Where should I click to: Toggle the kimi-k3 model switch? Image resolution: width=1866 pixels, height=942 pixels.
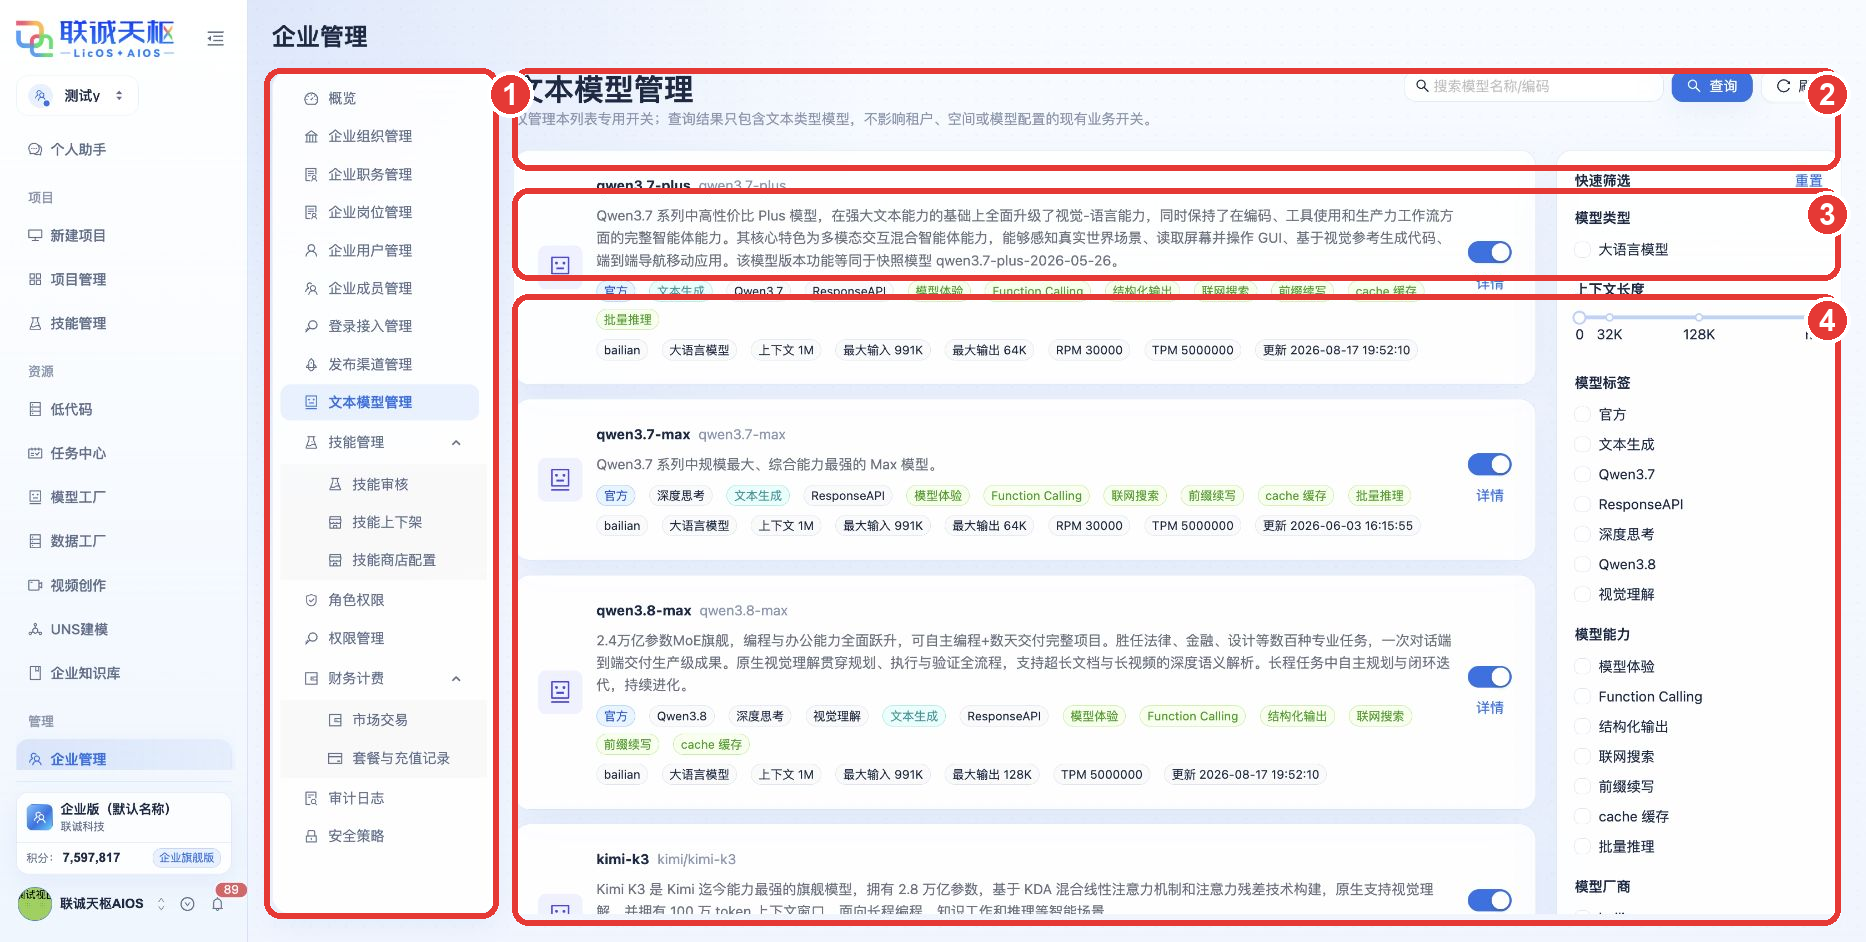pyautogui.click(x=1489, y=900)
